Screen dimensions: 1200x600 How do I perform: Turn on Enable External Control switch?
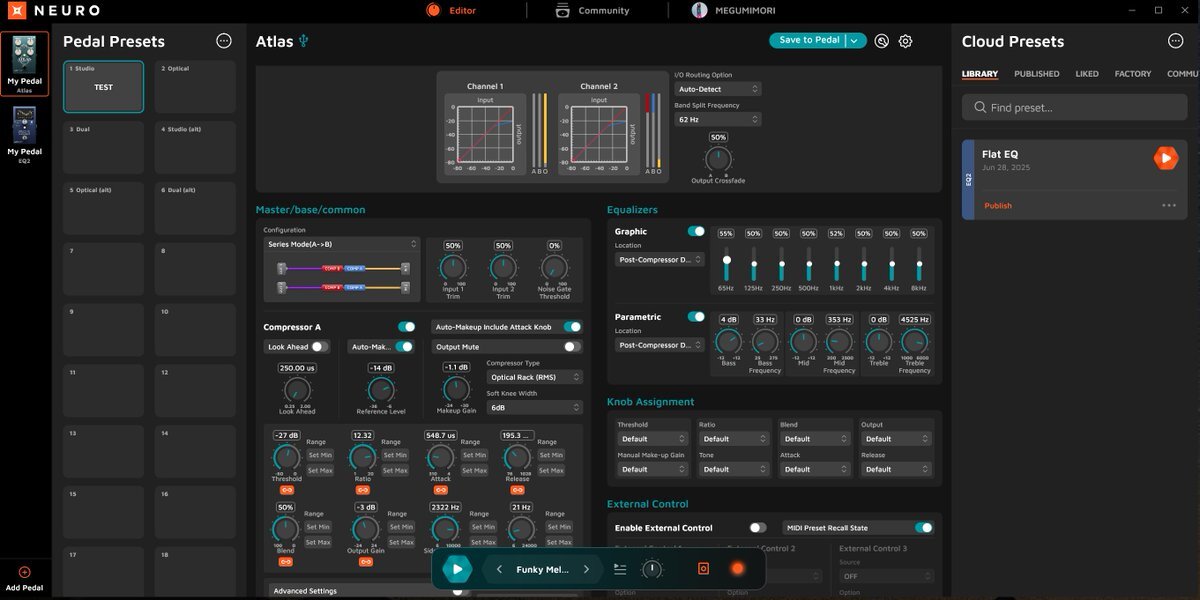pyautogui.click(x=758, y=528)
